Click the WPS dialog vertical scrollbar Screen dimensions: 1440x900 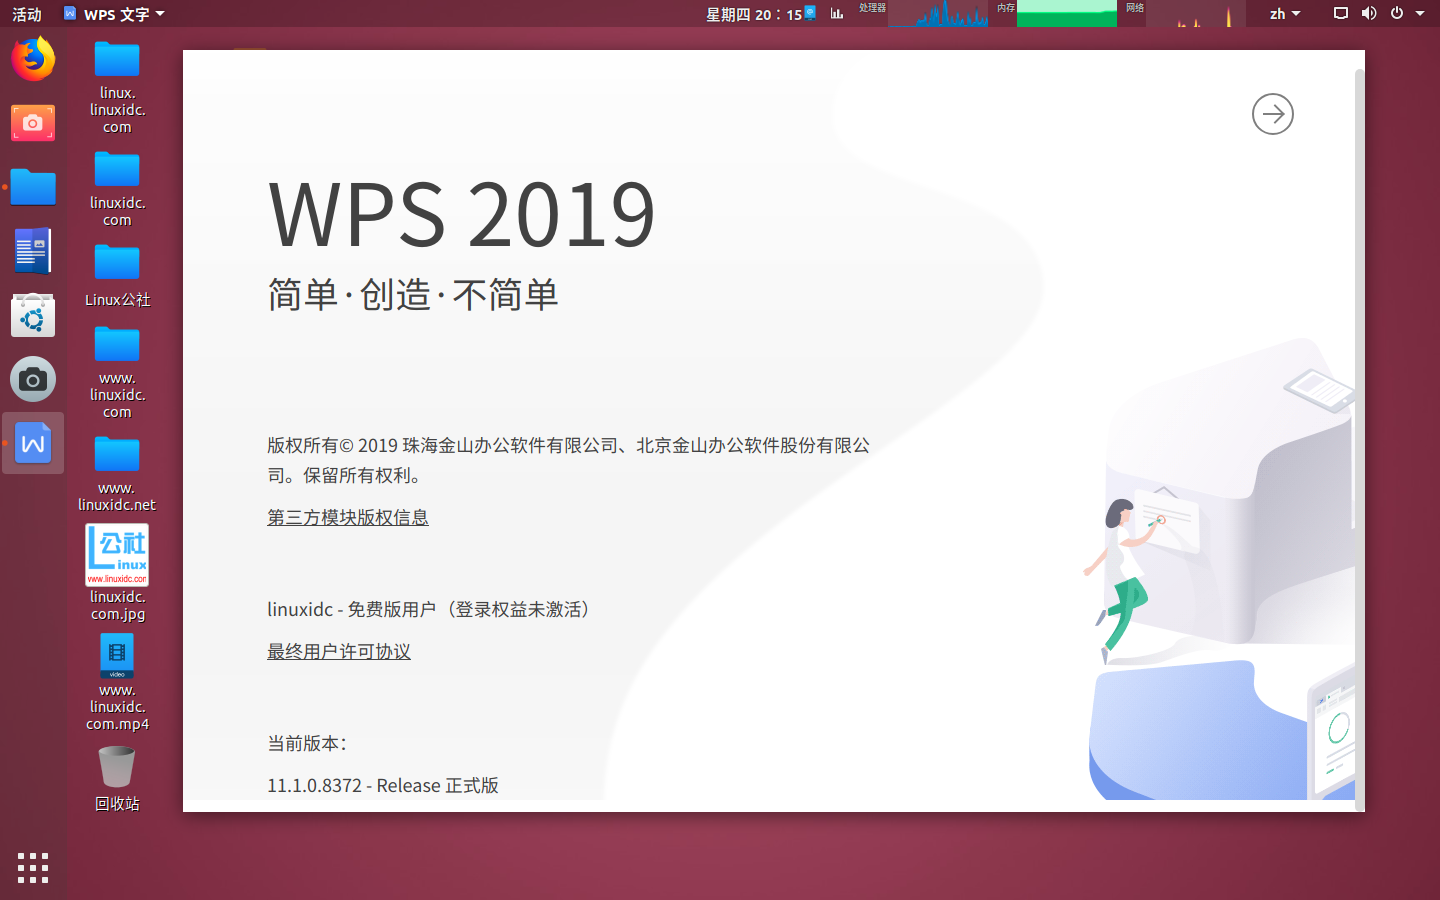1359,440
